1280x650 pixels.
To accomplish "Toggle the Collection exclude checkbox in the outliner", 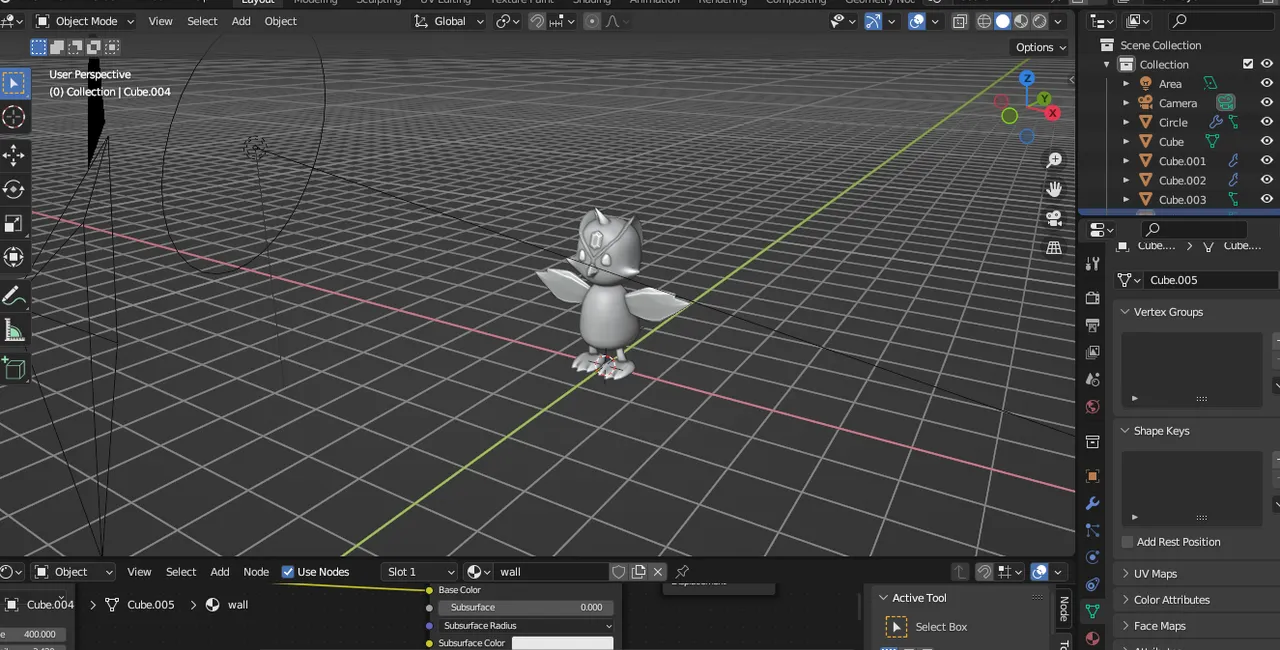I will 1248,64.
